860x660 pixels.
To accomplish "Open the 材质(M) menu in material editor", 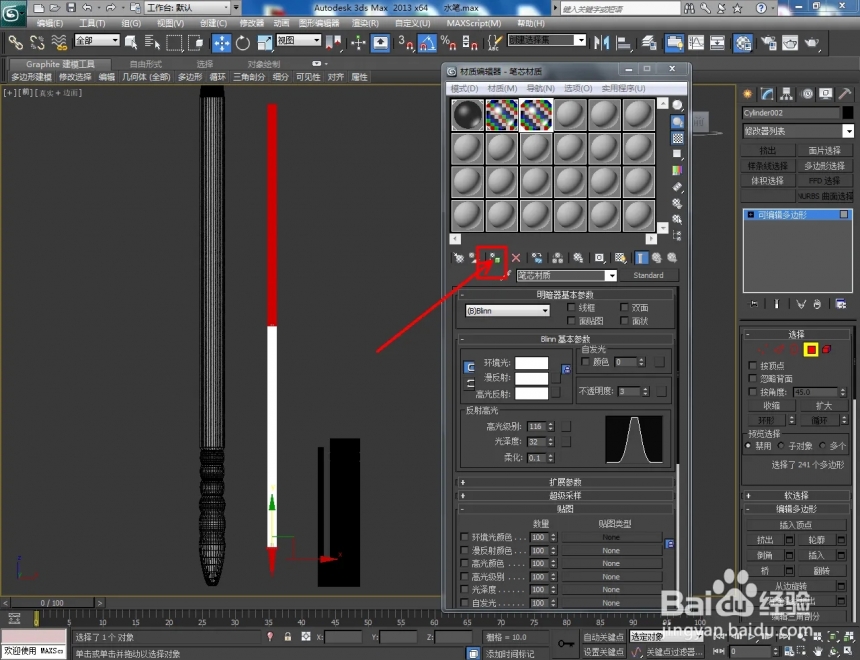I will tap(502, 88).
